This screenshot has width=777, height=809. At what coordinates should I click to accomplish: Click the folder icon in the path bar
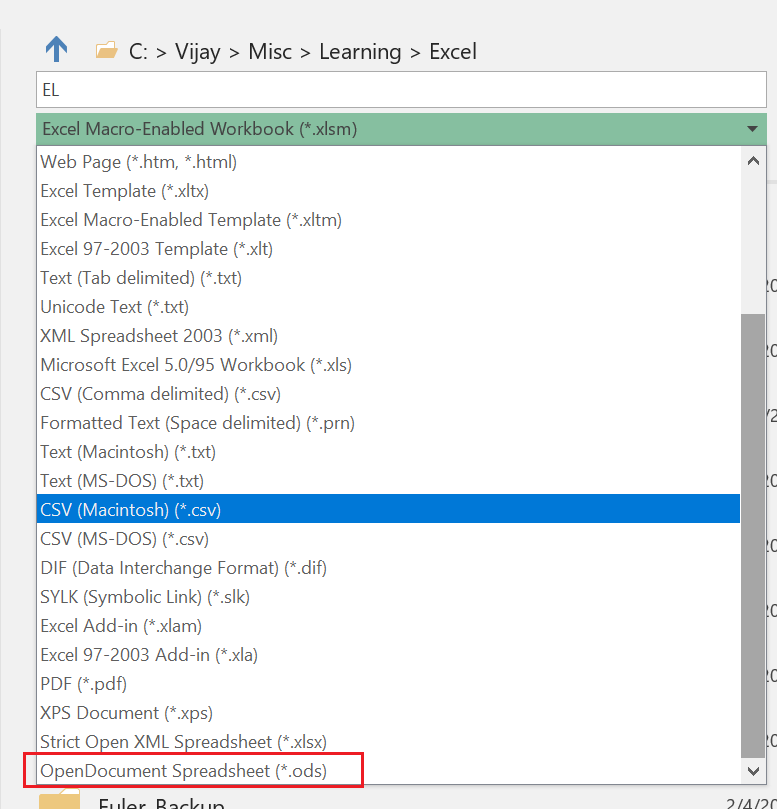tap(106, 51)
